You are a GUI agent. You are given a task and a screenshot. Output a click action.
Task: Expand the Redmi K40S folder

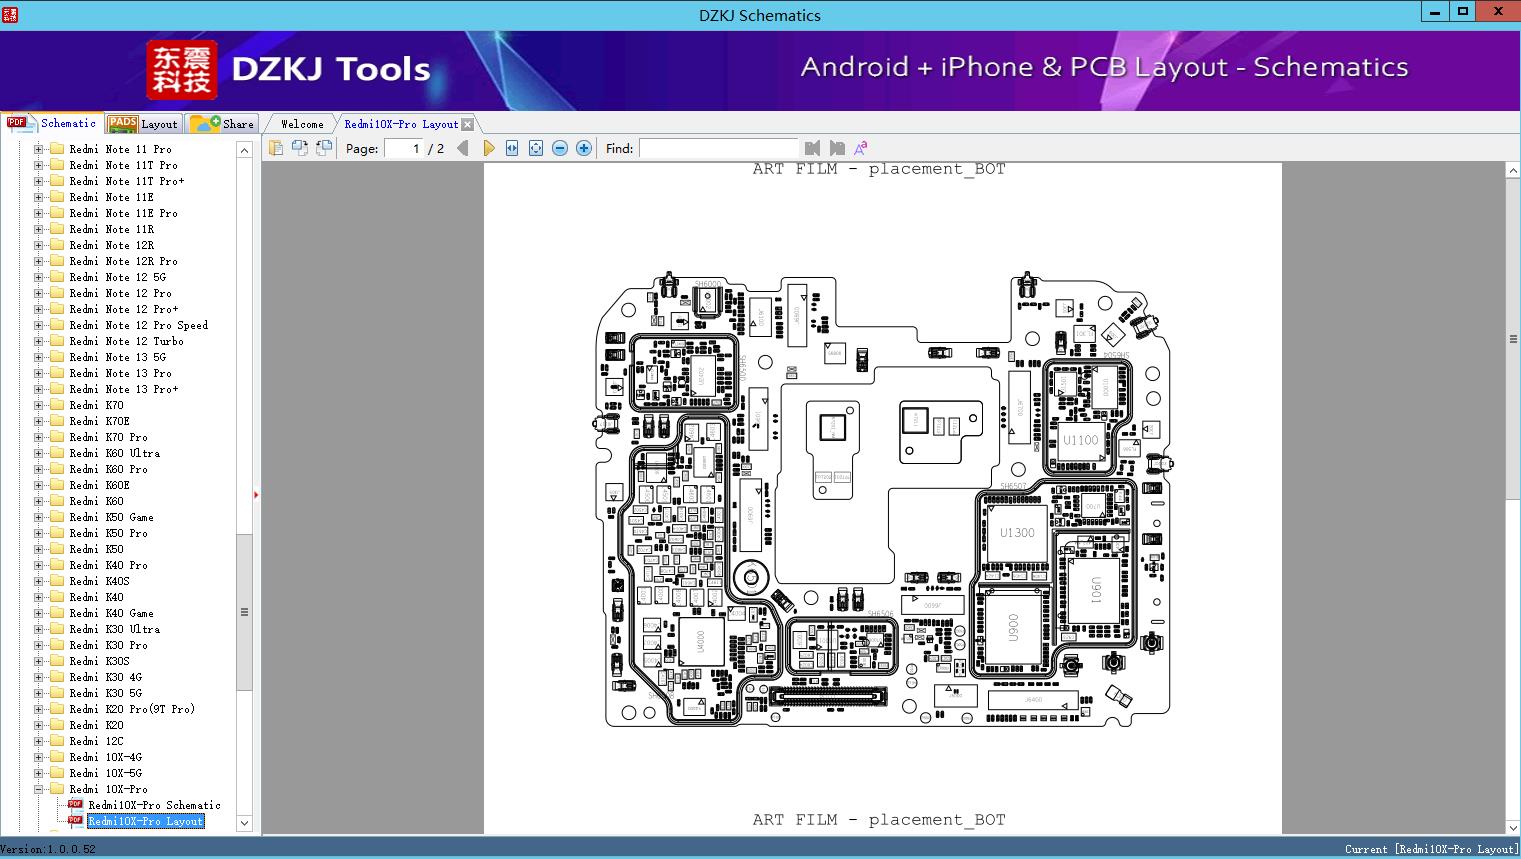point(39,581)
